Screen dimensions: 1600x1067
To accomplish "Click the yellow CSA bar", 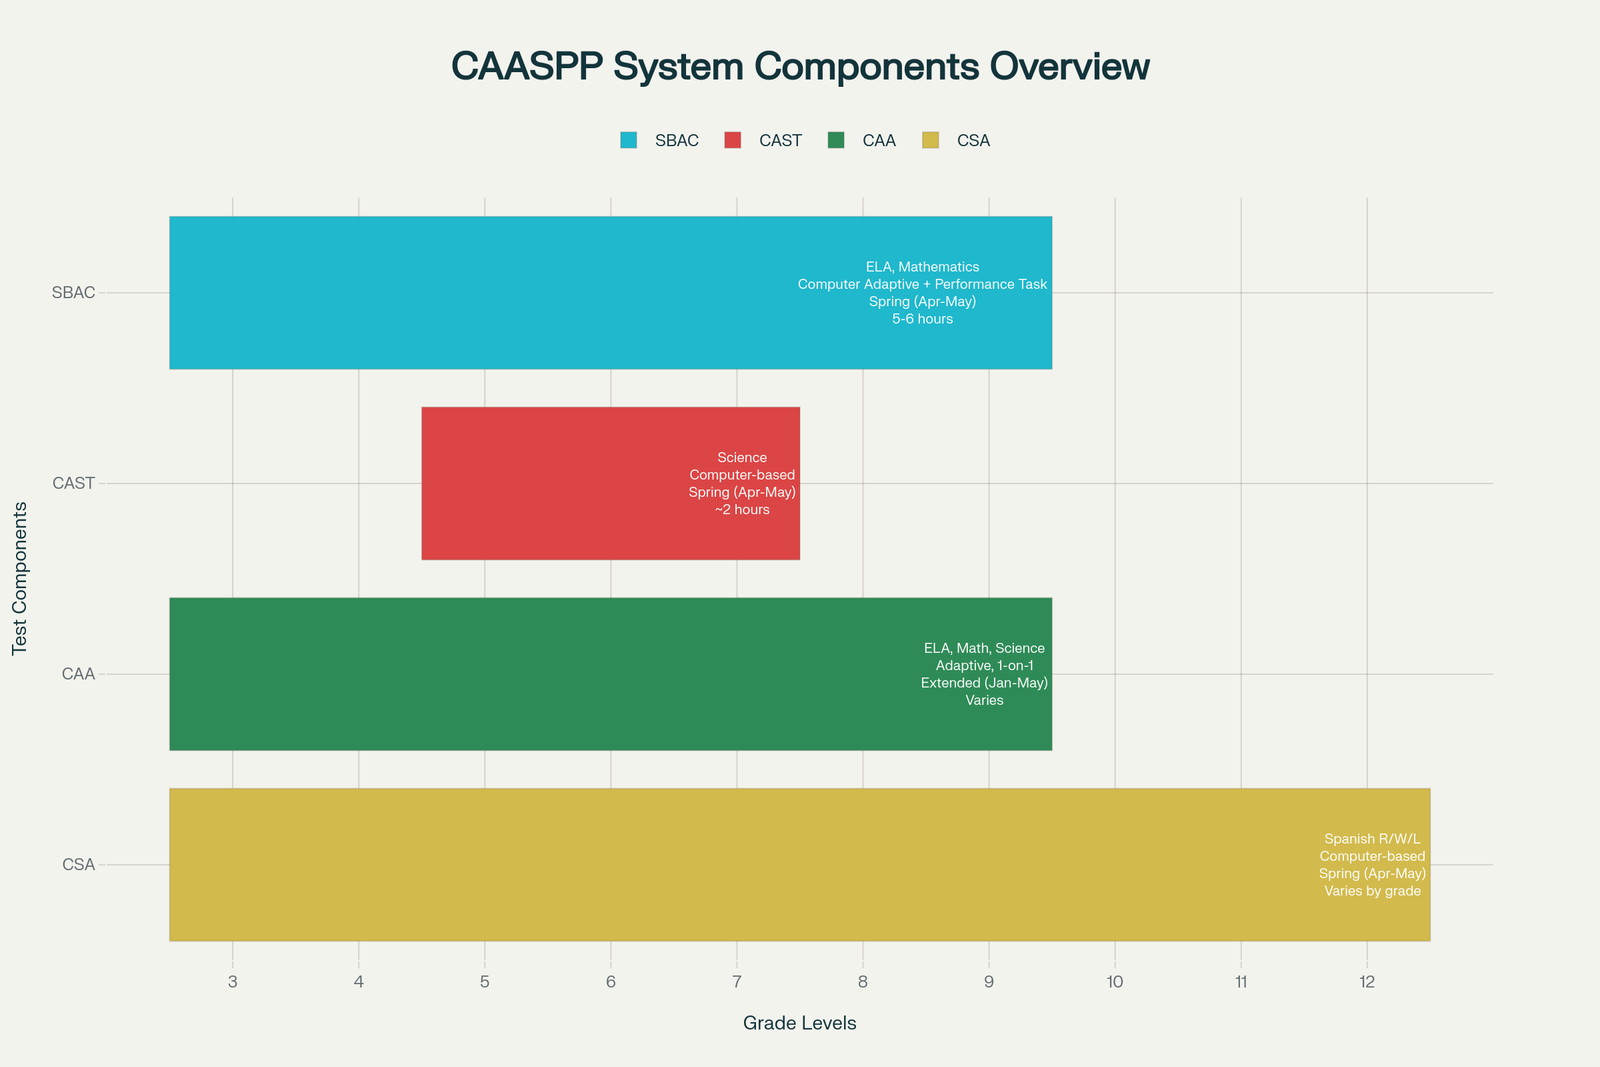I will point(800,864).
